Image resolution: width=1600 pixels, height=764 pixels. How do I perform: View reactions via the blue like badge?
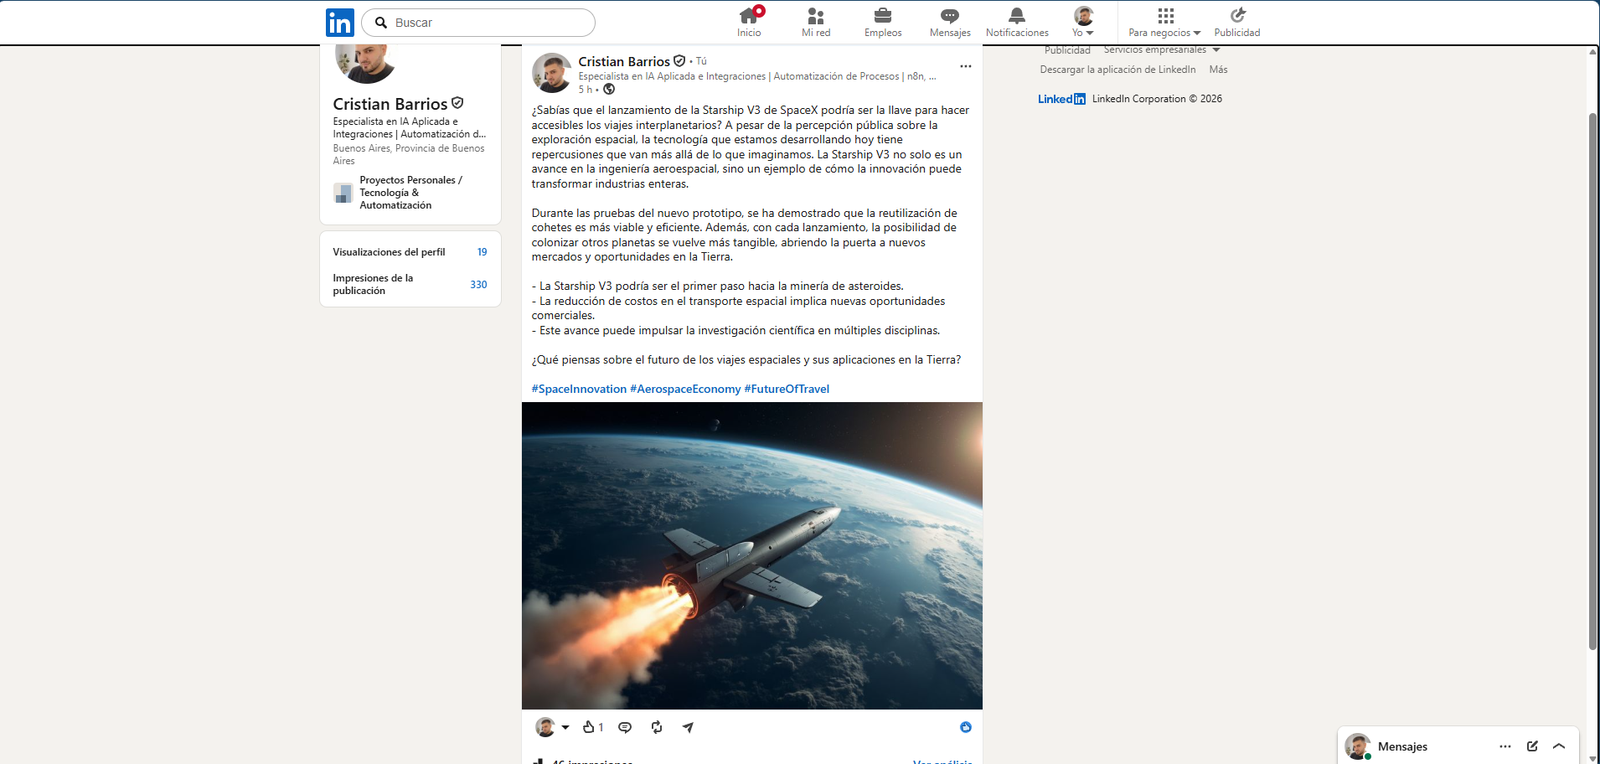[x=966, y=727]
